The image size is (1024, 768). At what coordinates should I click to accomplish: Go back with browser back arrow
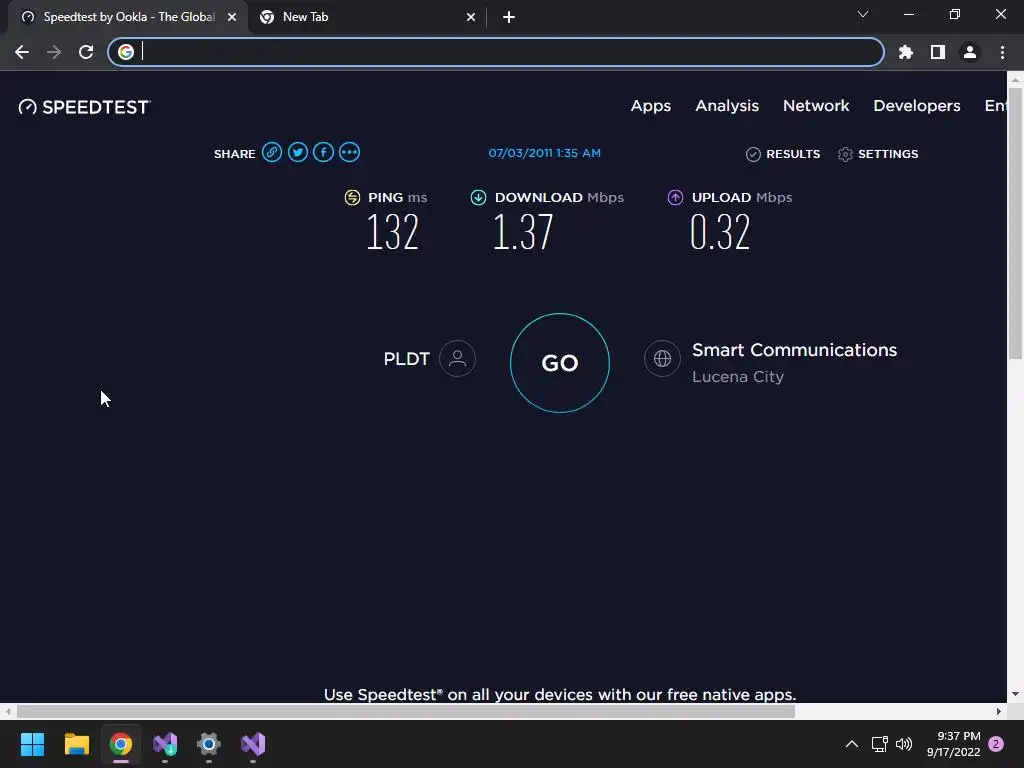coord(22,52)
